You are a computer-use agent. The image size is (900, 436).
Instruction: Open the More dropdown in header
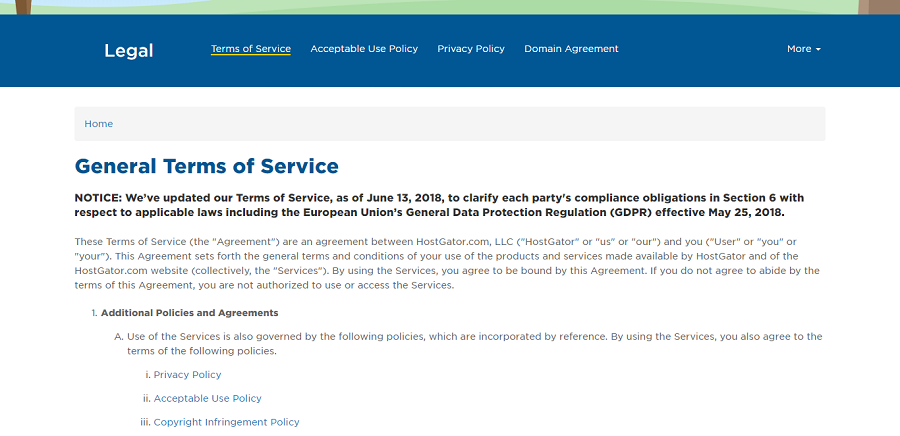click(x=802, y=49)
